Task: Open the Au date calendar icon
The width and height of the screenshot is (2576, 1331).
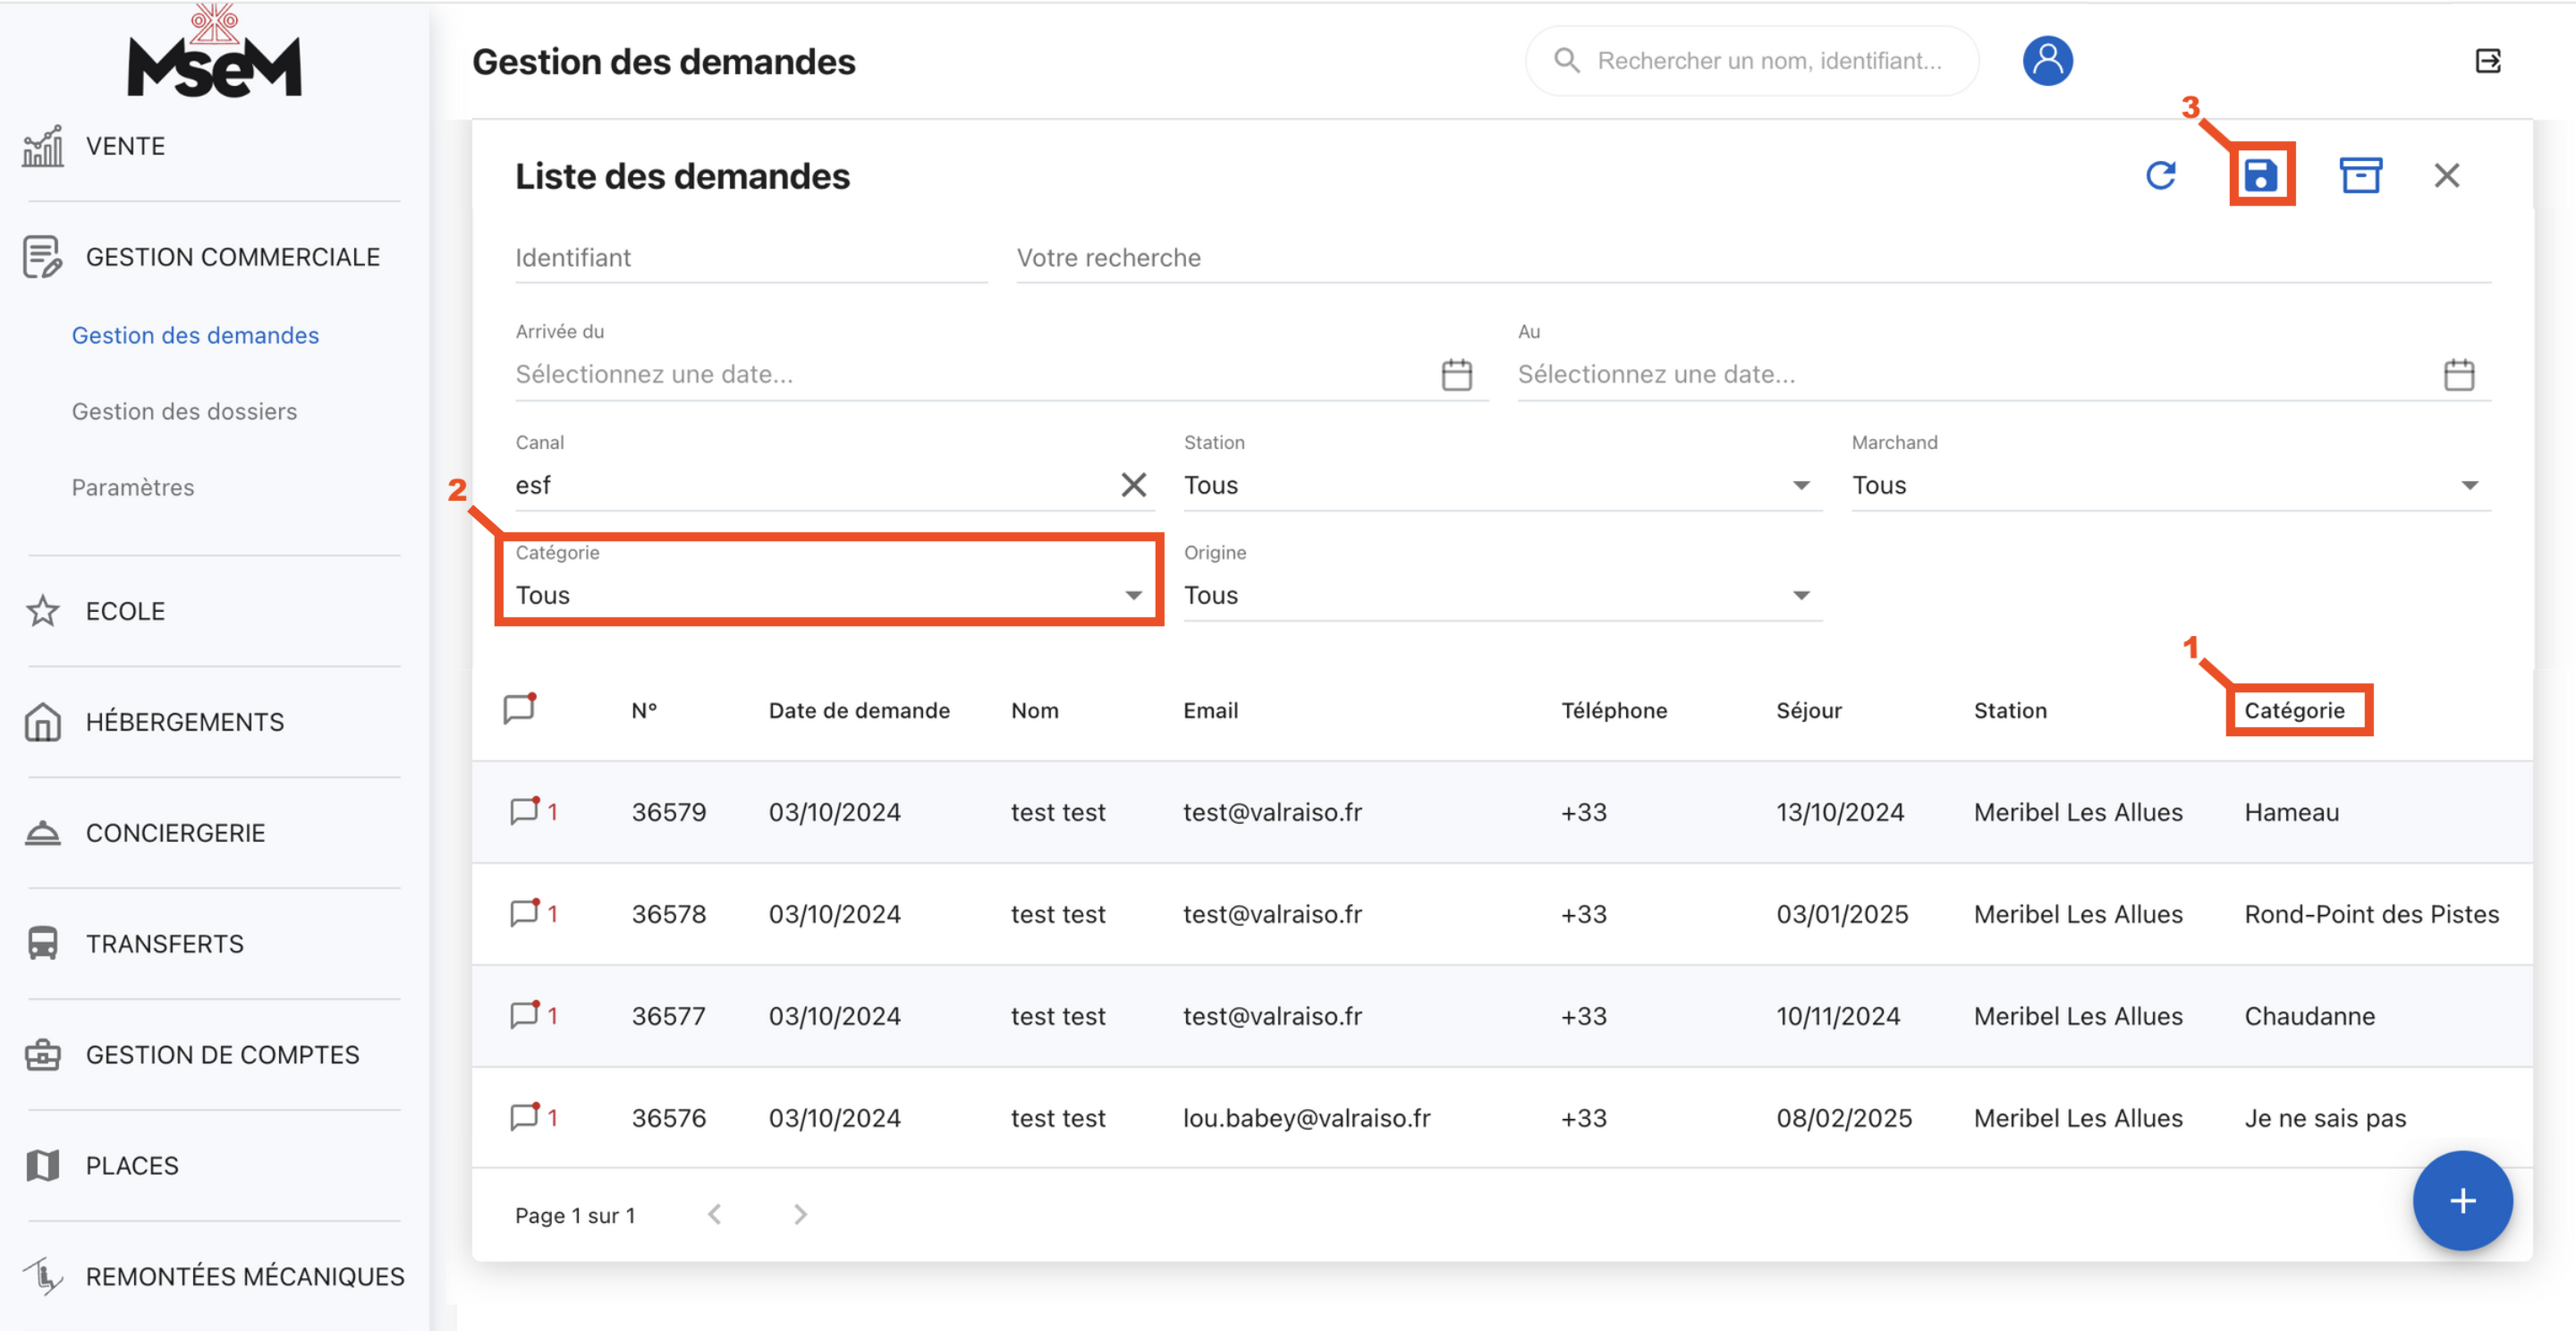Action: coord(2458,375)
